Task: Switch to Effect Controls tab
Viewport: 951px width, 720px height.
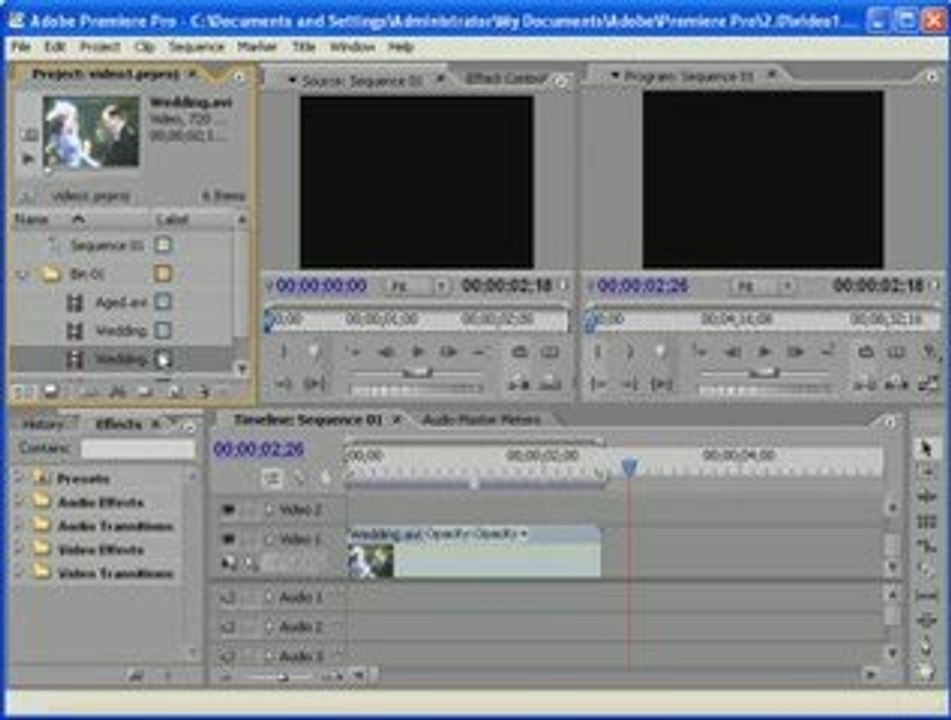Action: tap(506, 79)
